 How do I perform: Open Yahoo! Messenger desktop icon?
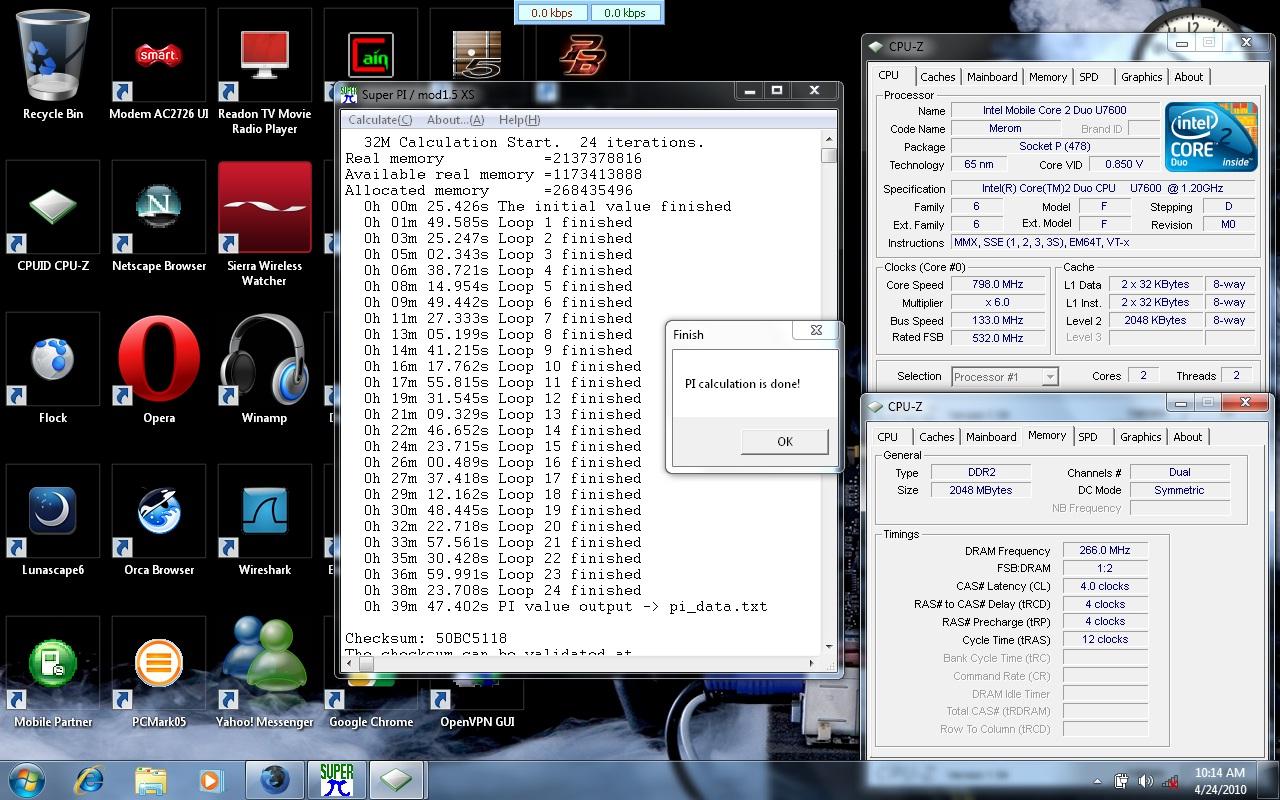click(x=265, y=673)
